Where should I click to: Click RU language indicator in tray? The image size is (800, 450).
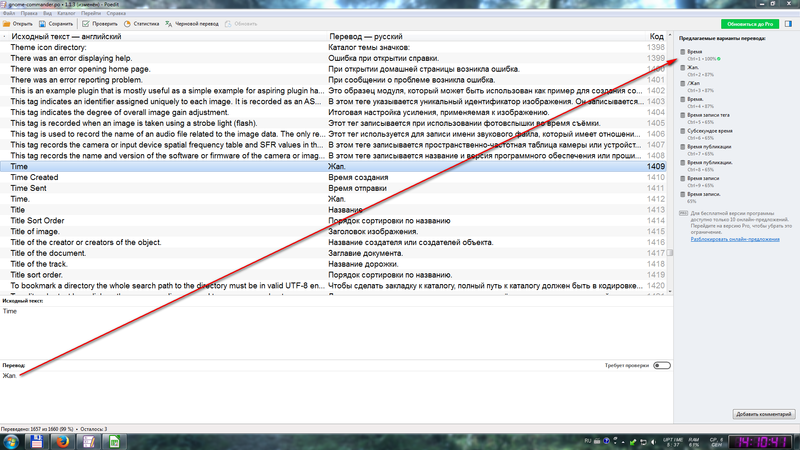click(x=588, y=441)
